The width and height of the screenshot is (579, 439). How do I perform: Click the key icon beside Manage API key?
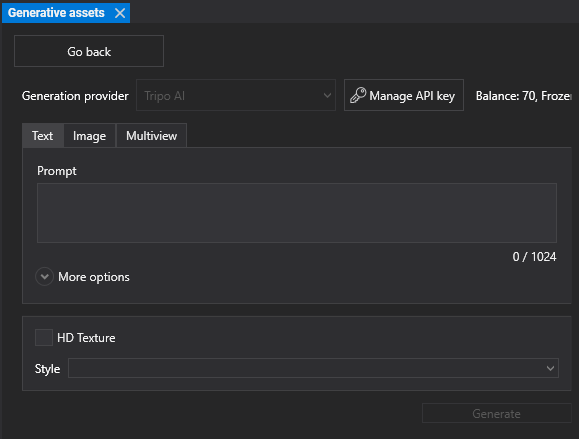[358, 95]
